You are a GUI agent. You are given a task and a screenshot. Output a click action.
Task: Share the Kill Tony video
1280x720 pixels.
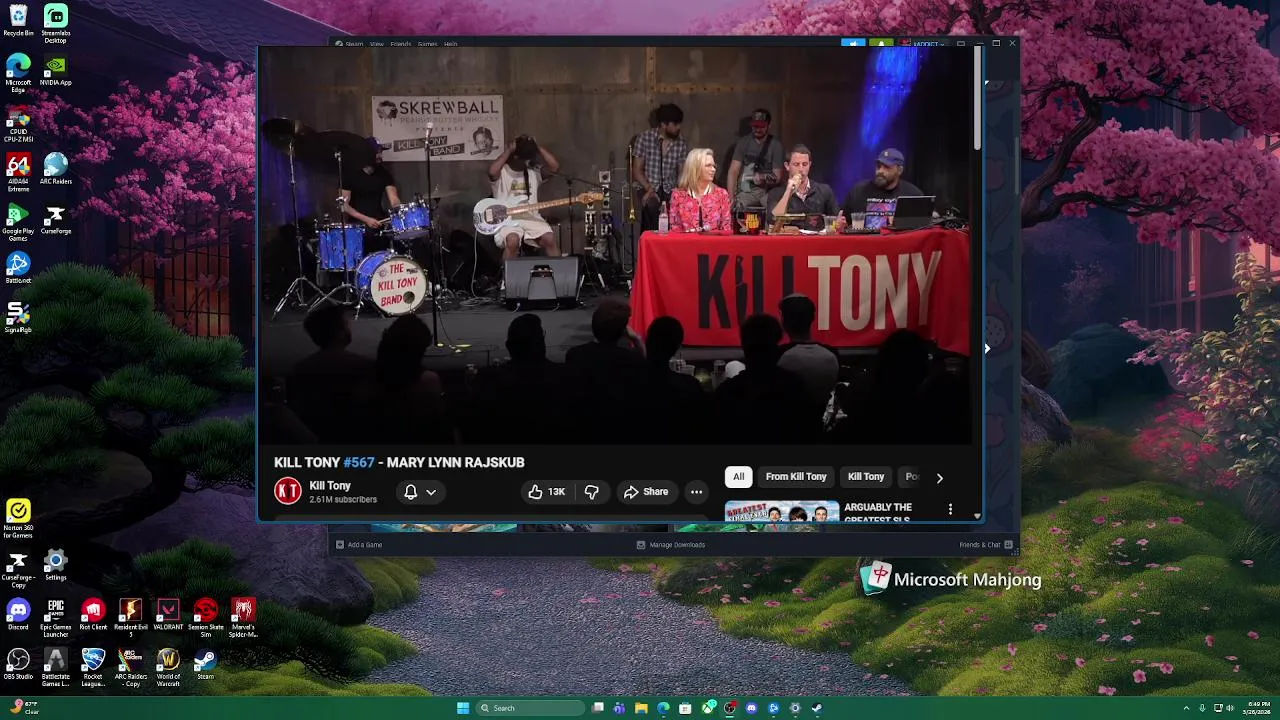pos(645,492)
